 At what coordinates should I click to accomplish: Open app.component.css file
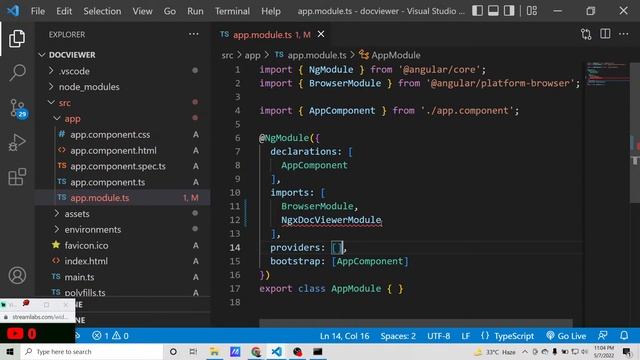110,135
